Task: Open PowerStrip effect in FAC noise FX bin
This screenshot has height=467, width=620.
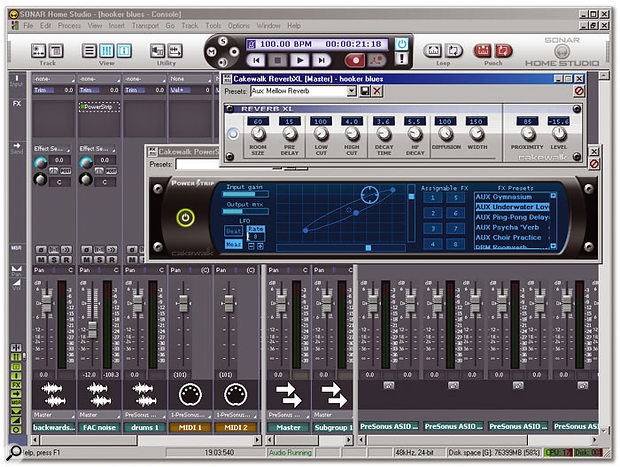Action: tap(99, 107)
